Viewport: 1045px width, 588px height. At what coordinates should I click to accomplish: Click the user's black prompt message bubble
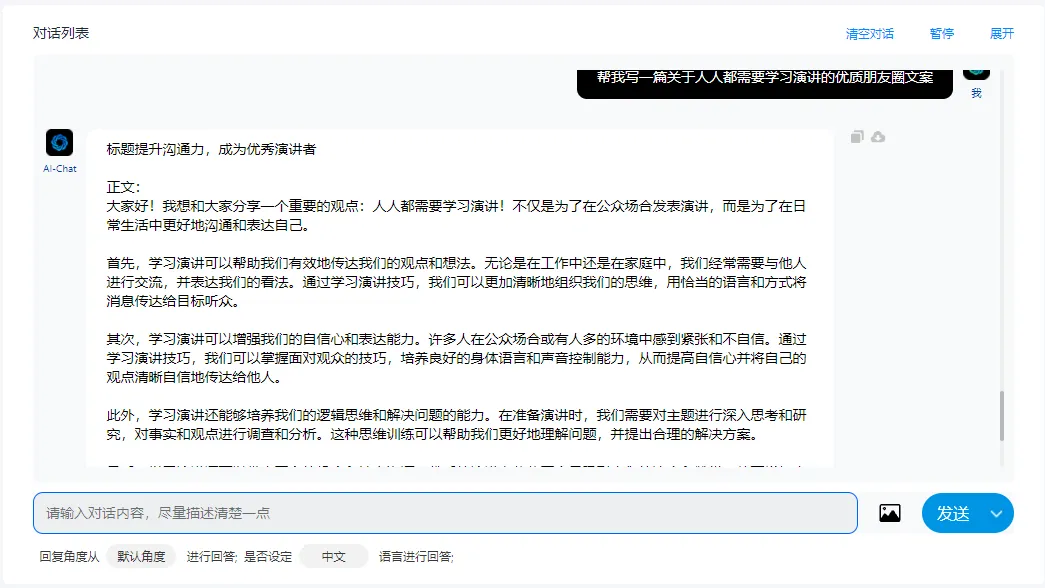click(x=765, y=78)
